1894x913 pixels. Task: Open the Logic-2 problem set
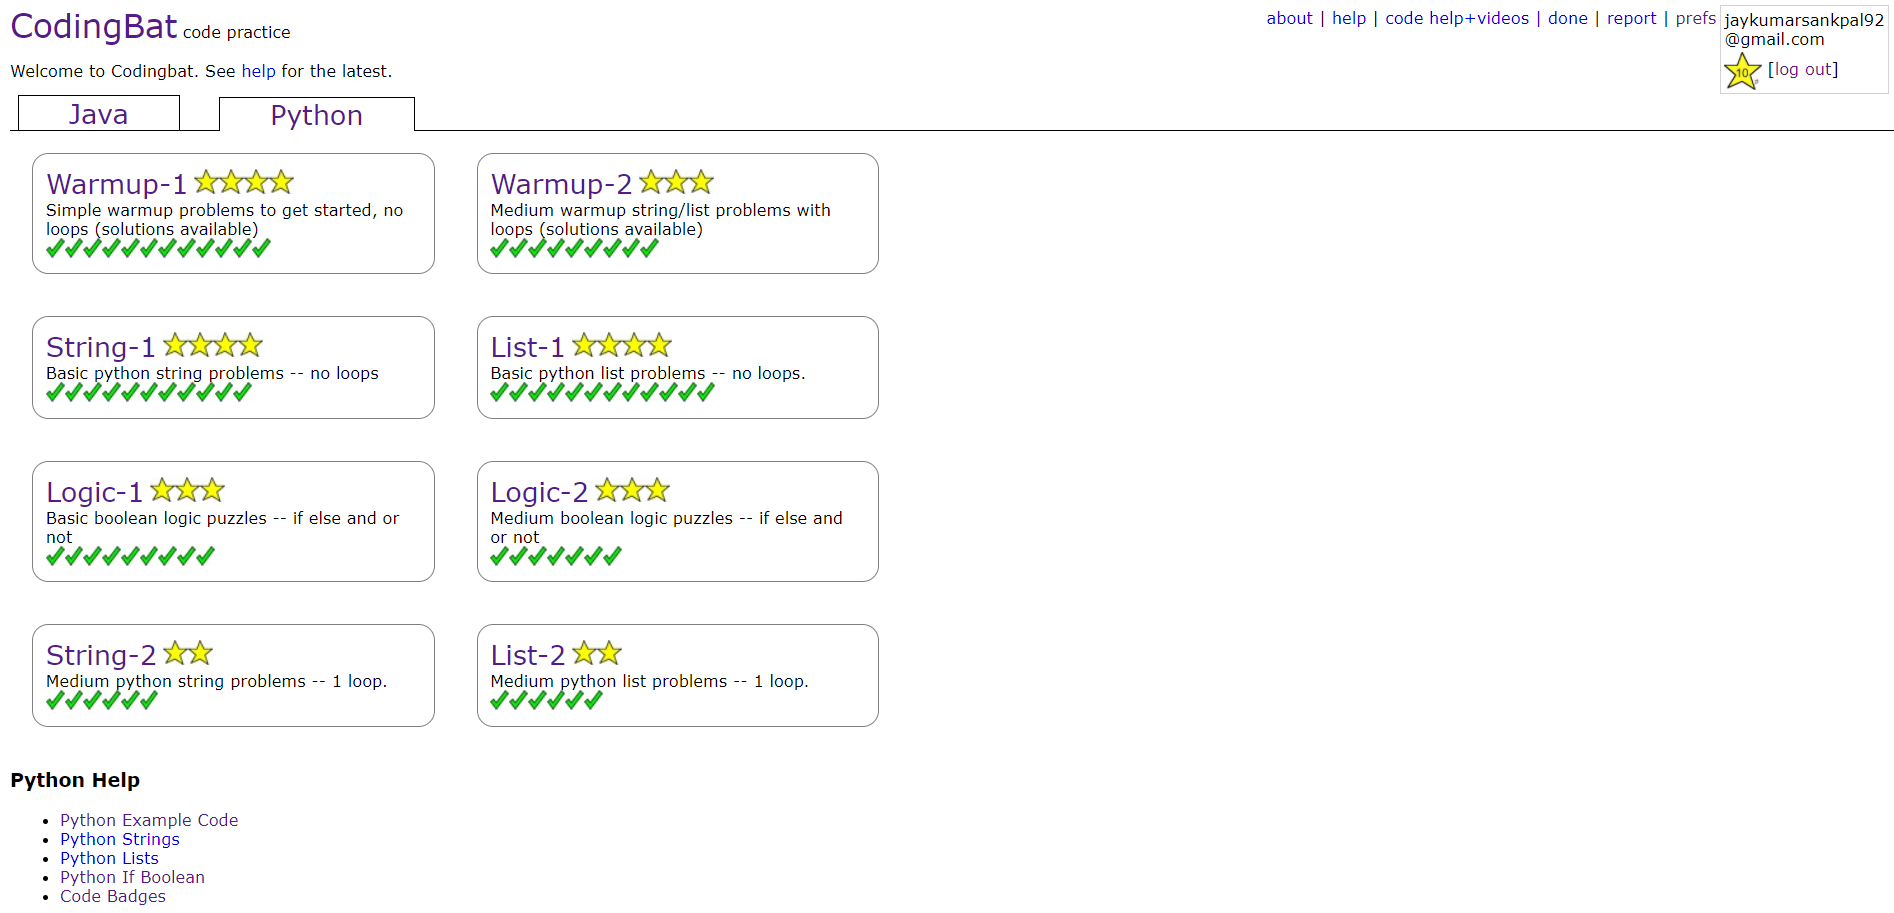coord(539,492)
